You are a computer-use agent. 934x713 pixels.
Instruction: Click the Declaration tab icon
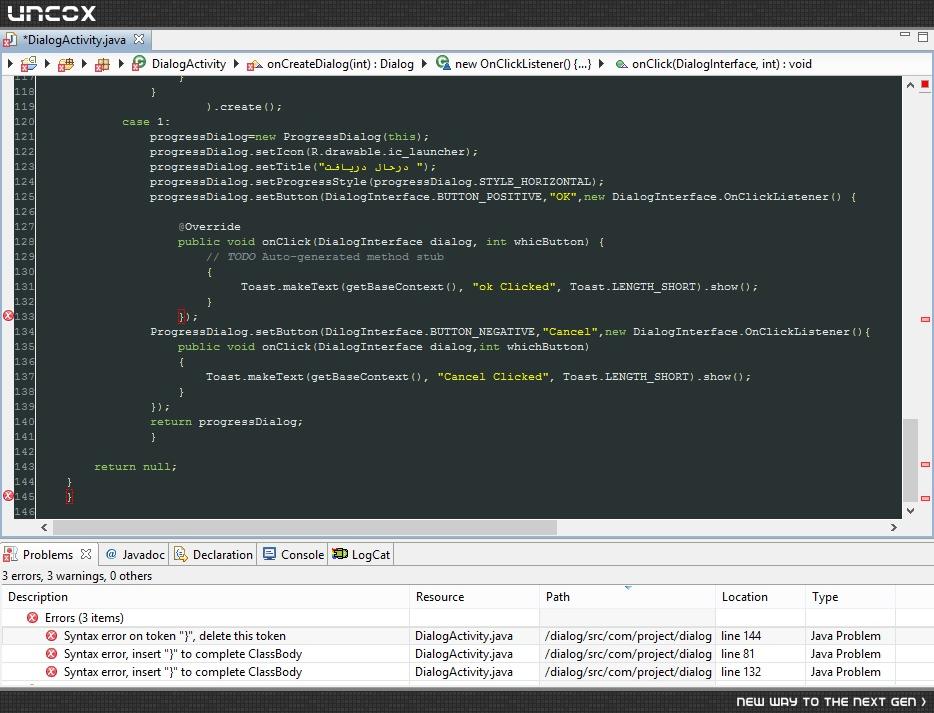[x=180, y=555]
